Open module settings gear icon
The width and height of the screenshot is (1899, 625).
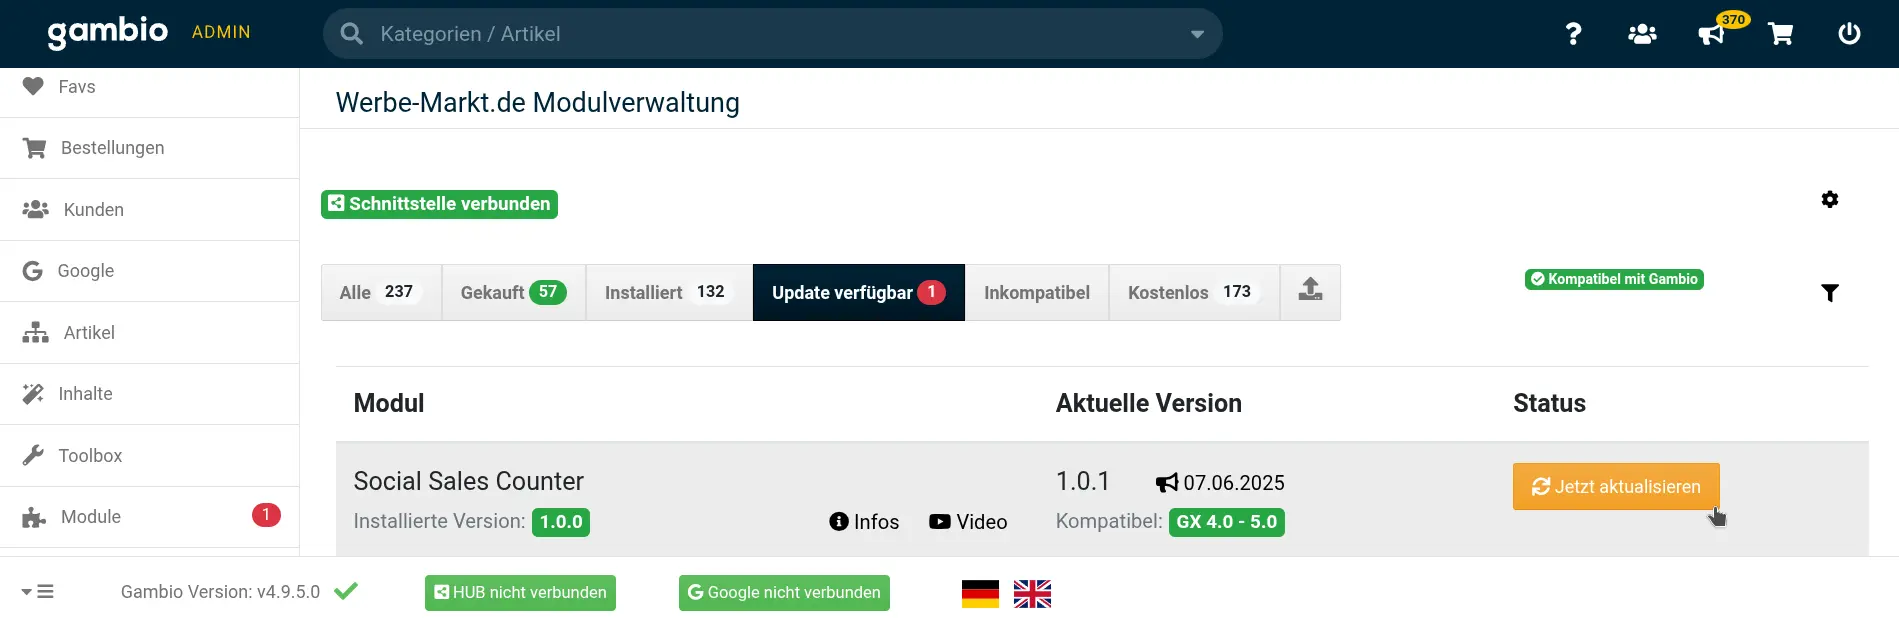point(1830,199)
